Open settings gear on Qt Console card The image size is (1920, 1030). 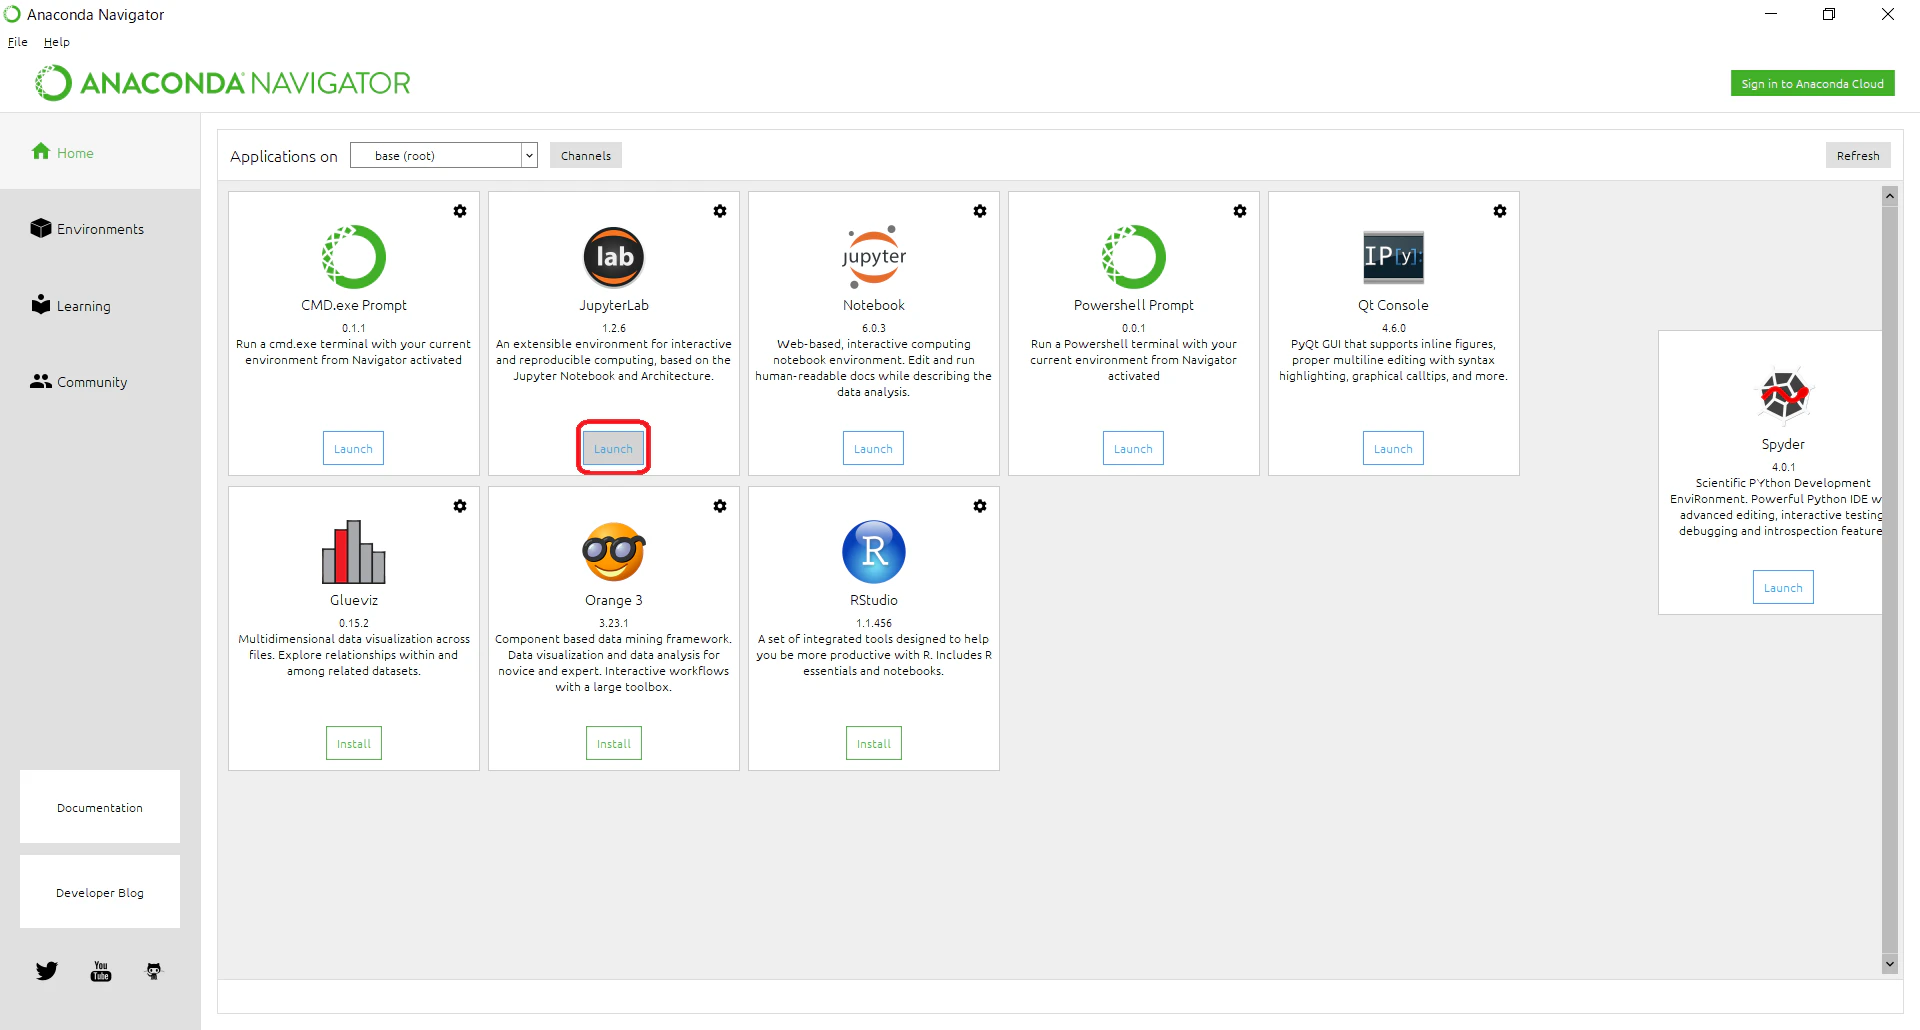pos(1500,211)
